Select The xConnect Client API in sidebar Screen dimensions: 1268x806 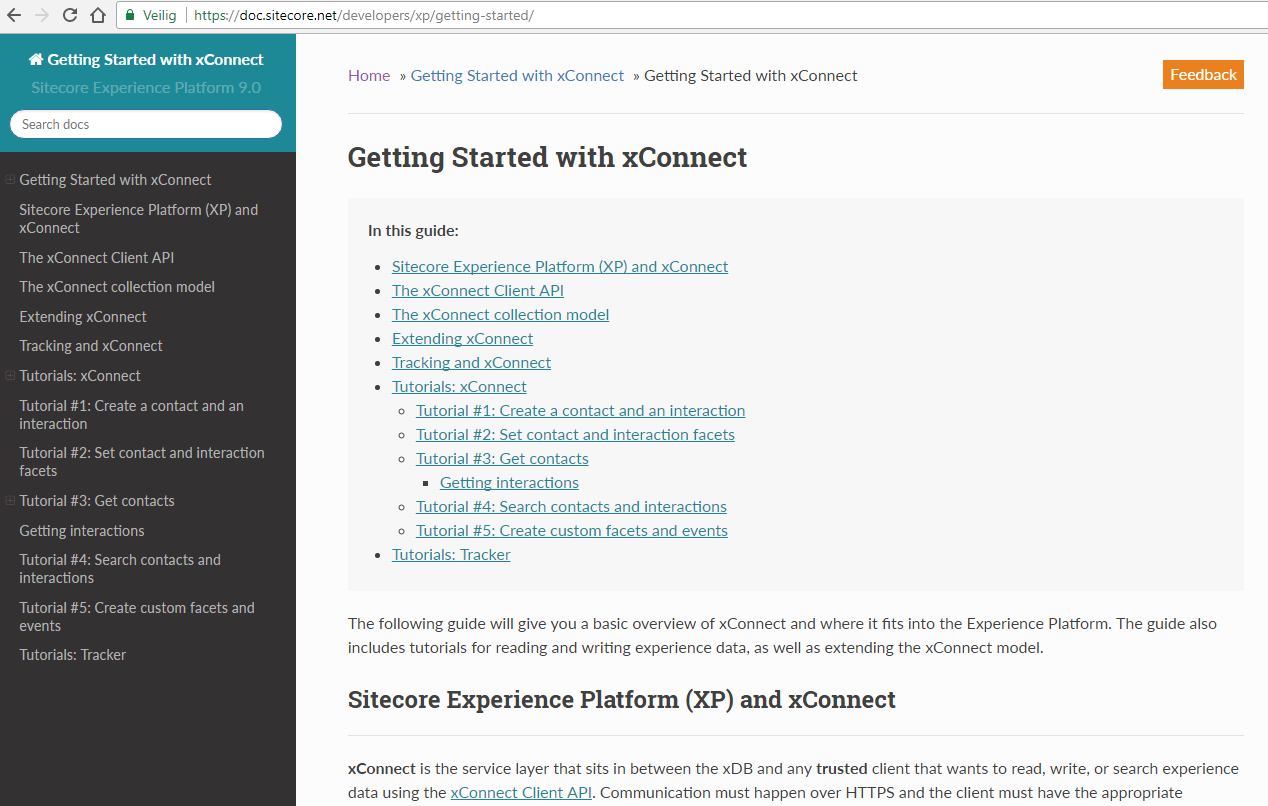97,257
